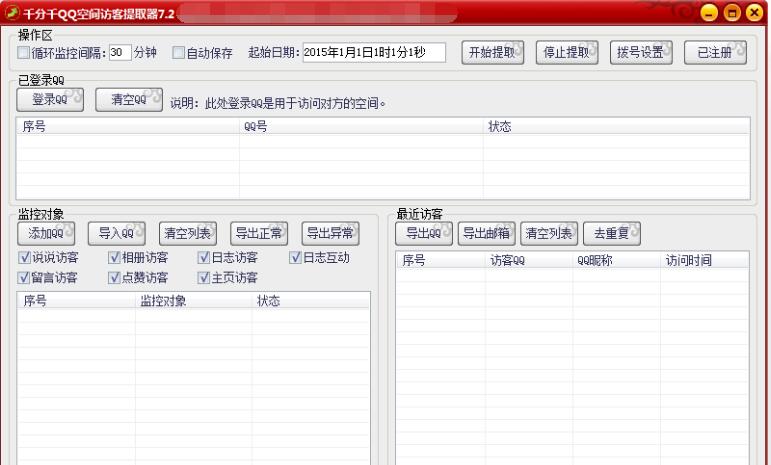
Task: Click the 监控对象 column header
Action: click(194, 300)
